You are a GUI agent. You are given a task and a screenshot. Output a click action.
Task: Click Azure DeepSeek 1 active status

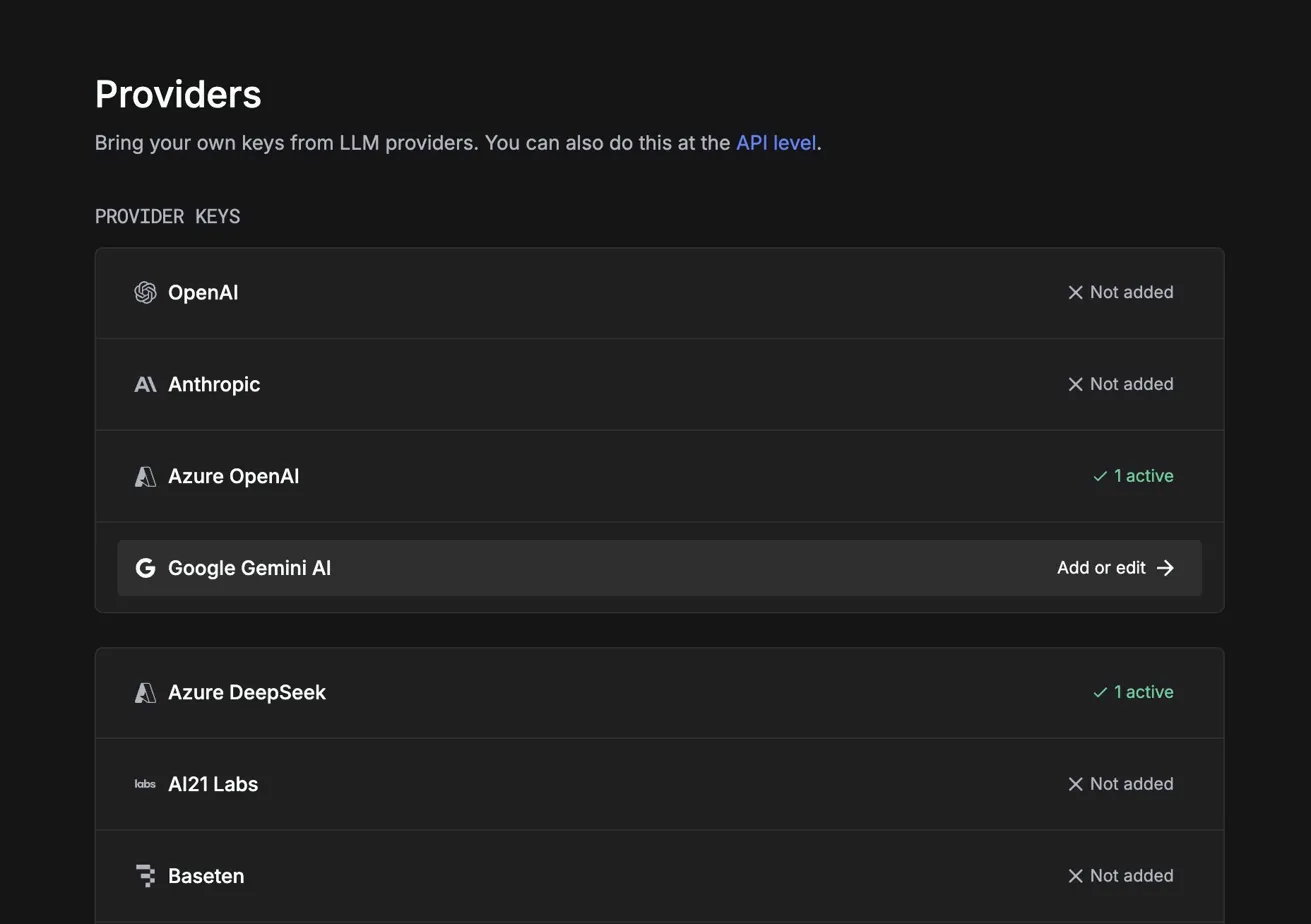click(1133, 692)
